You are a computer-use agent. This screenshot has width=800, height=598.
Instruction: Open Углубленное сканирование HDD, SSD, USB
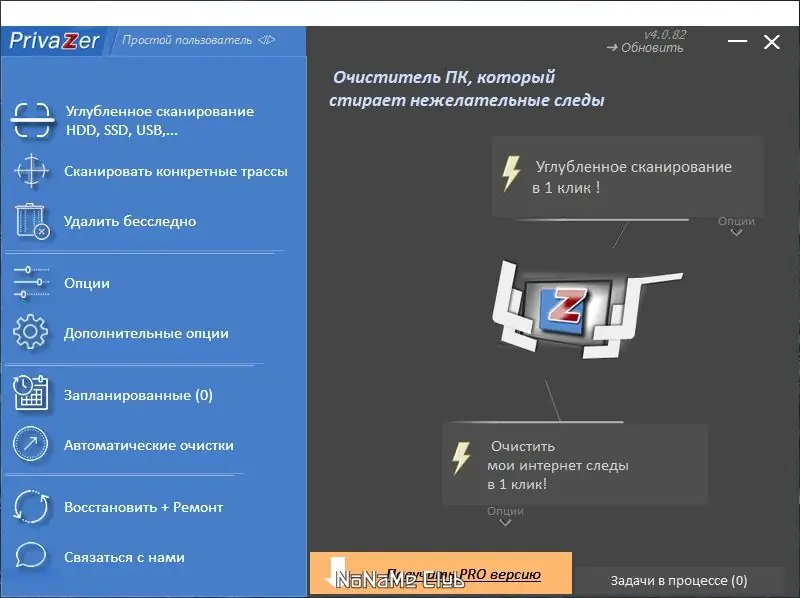(160, 120)
